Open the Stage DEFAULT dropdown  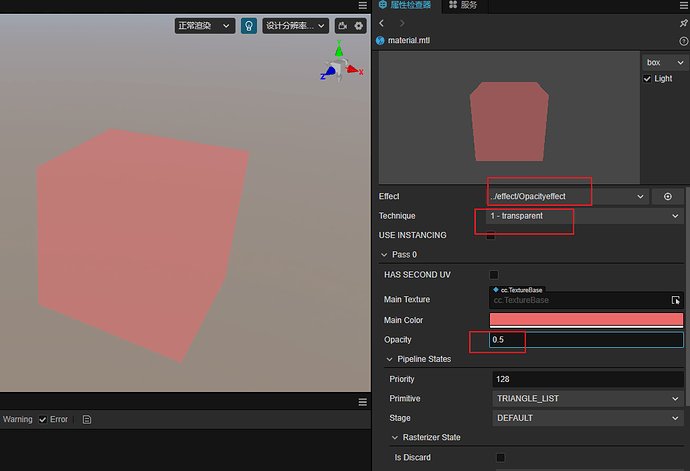(x=588, y=418)
